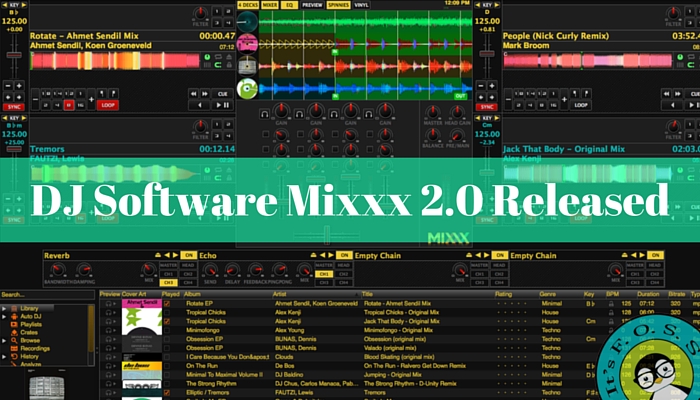Switch to the 4 DECKS tab
This screenshot has height=400, width=700.
click(x=247, y=5)
